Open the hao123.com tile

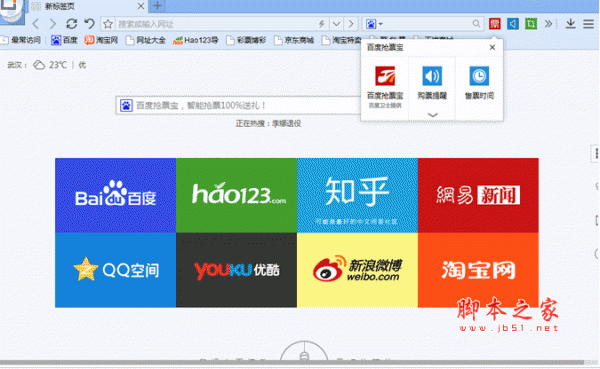pyautogui.click(x=236, y=195)
